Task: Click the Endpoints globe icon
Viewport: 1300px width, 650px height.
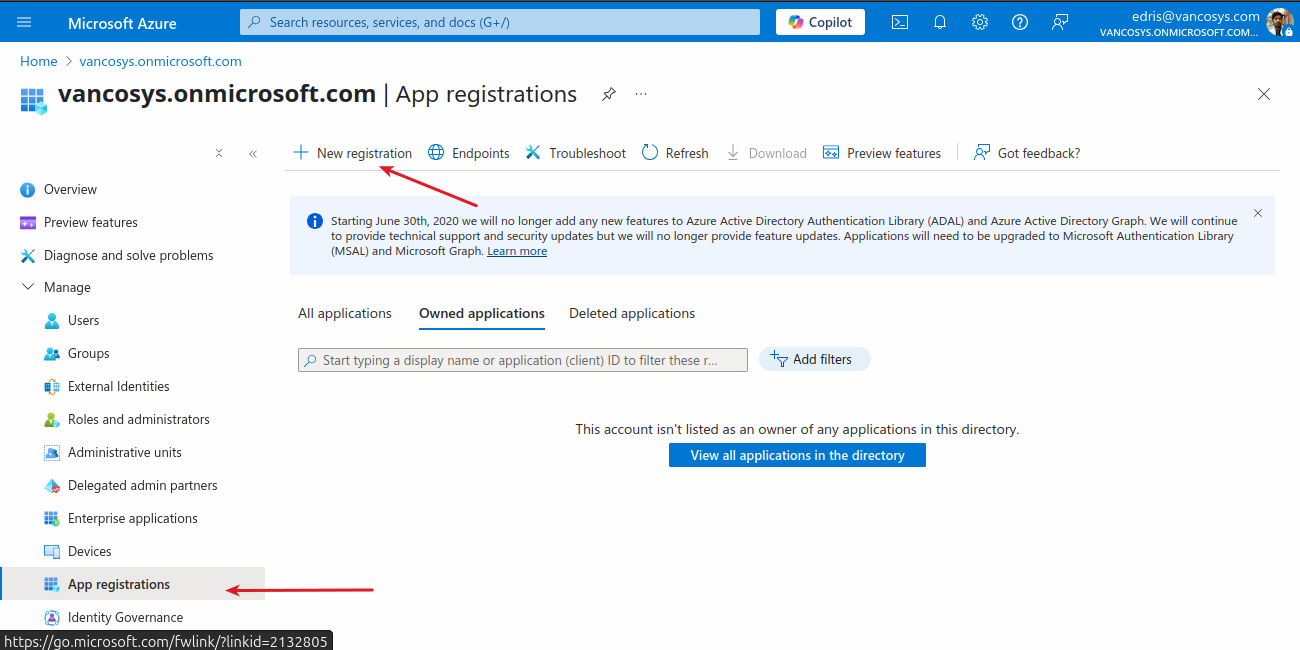Action: point(436,152)
